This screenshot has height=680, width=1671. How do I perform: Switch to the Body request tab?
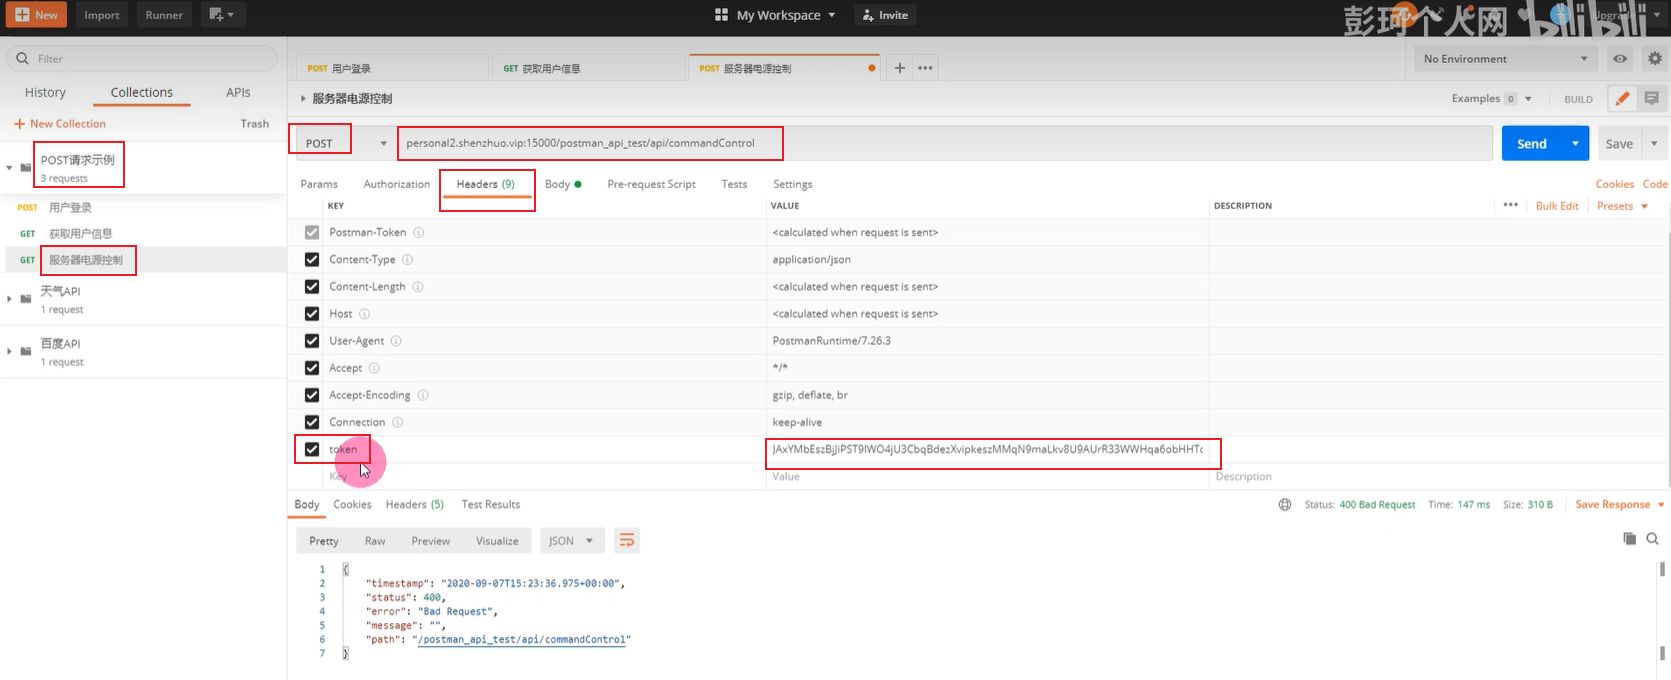click(x=557, y=184)
